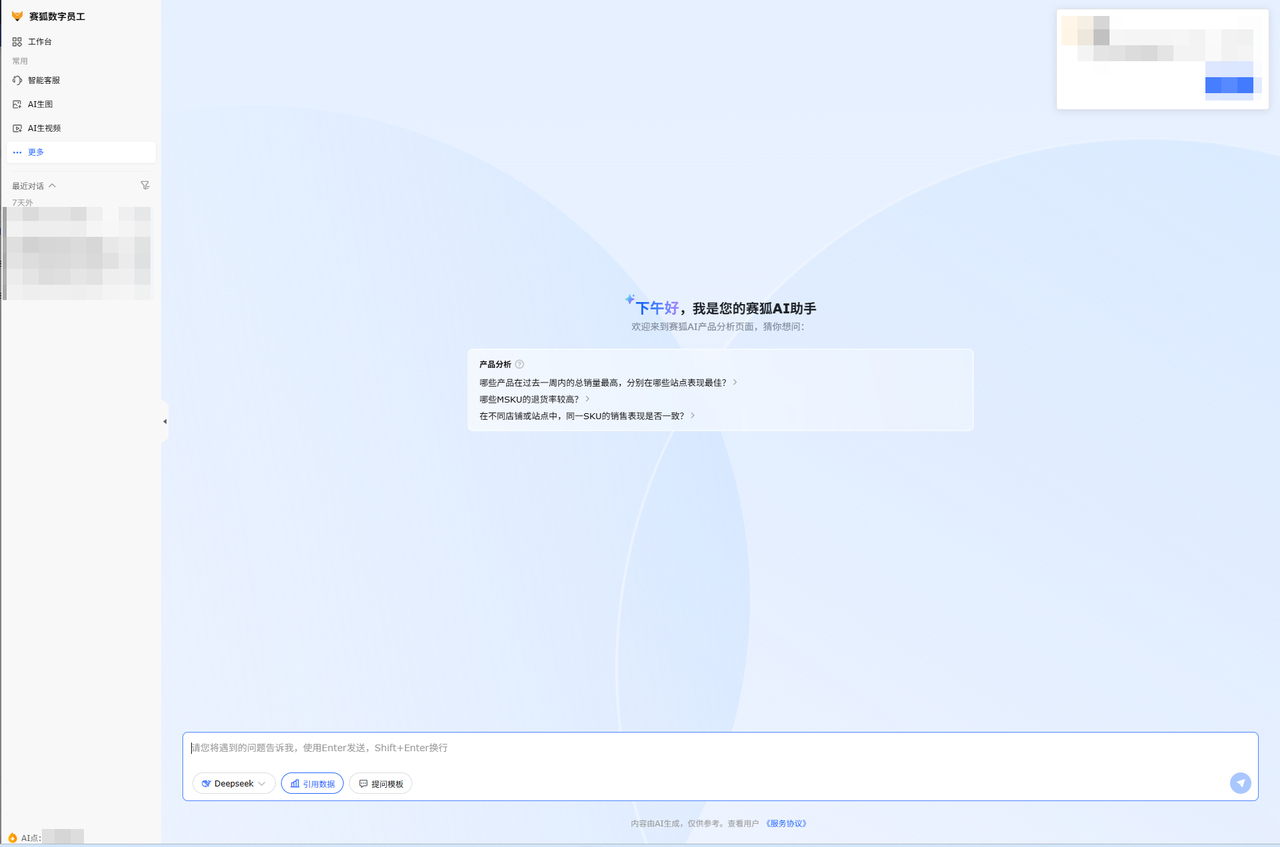The height and width of the screenshot is (847, 1280).
Task: Focus the question input text box
Action: point(720,748)
